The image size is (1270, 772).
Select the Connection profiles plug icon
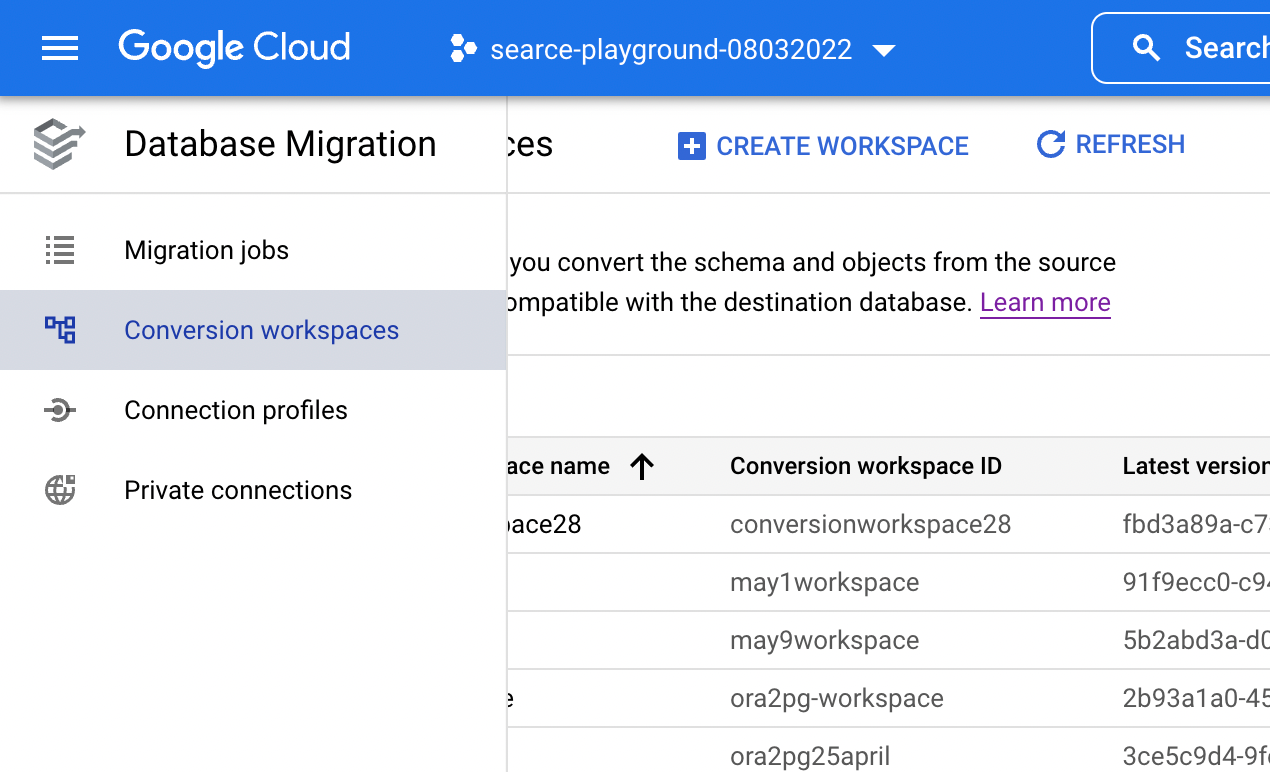point(59,410)
